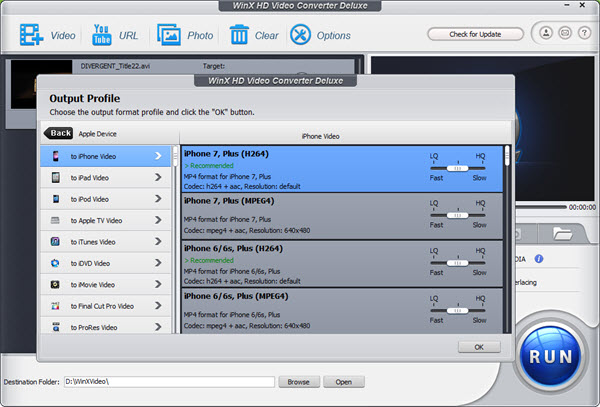Click the email envelope icon
Image resolution: width=600 pixels, height=407 pixels.
(x=565, y=33)
